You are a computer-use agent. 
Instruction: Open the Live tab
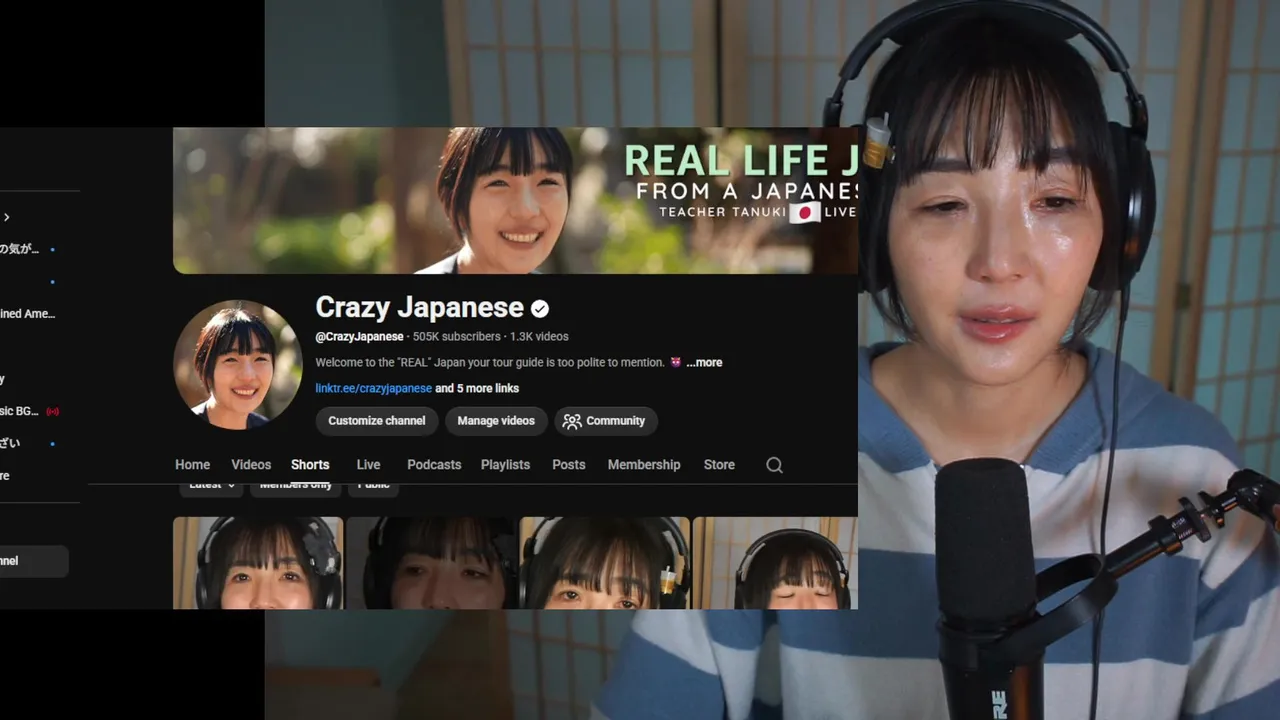tap(369, 465)
